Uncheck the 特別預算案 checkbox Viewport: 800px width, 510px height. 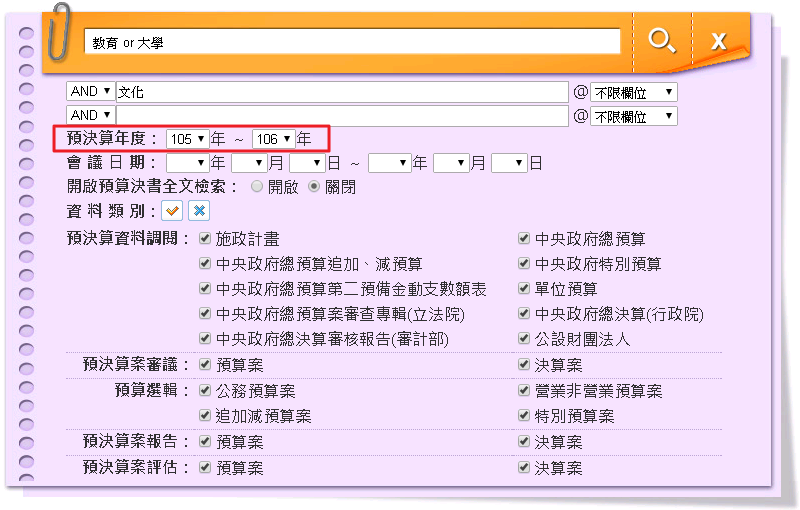(x=524, y=416)
